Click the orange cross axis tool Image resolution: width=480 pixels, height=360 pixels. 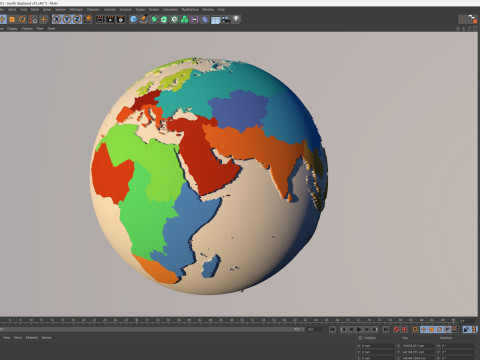point(44,19)
